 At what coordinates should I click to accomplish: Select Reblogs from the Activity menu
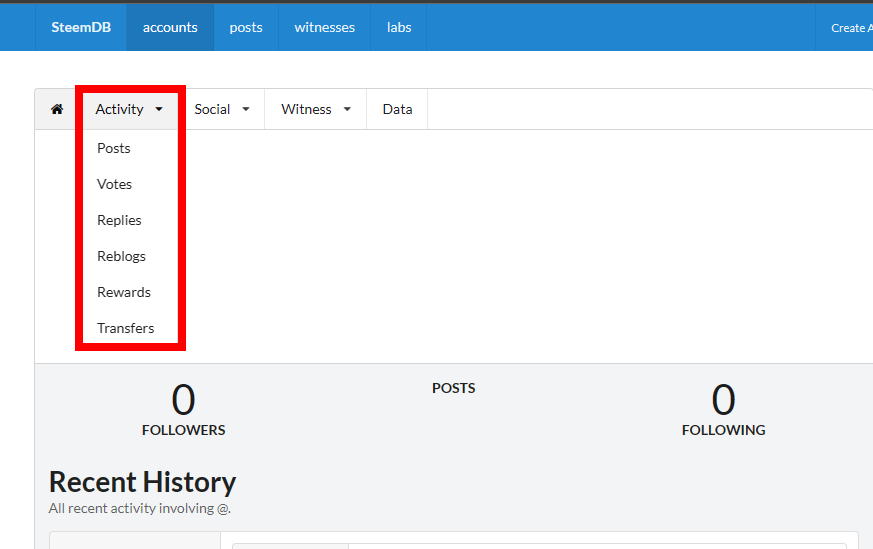point(121,256)
